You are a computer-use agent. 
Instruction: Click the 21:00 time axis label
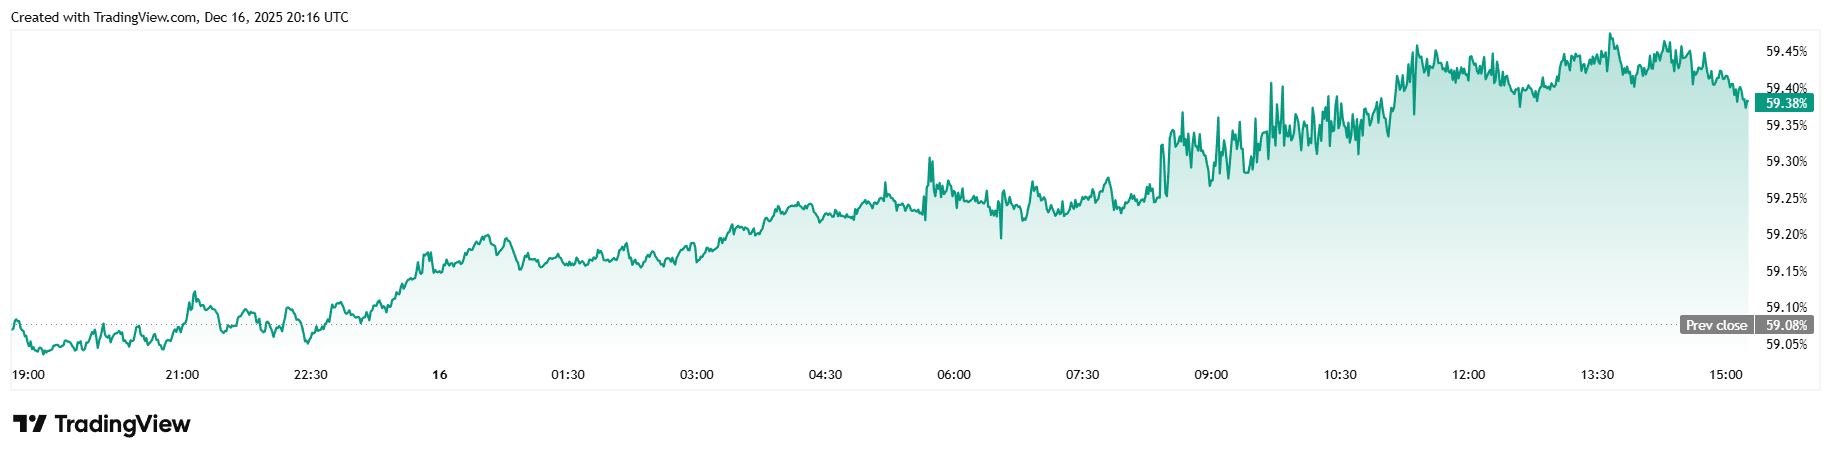[x=182, y=375]
